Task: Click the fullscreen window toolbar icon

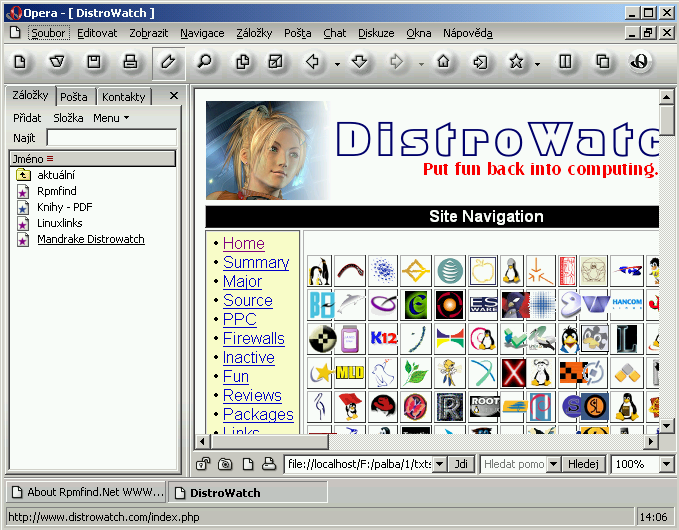Action: (276, 62)
